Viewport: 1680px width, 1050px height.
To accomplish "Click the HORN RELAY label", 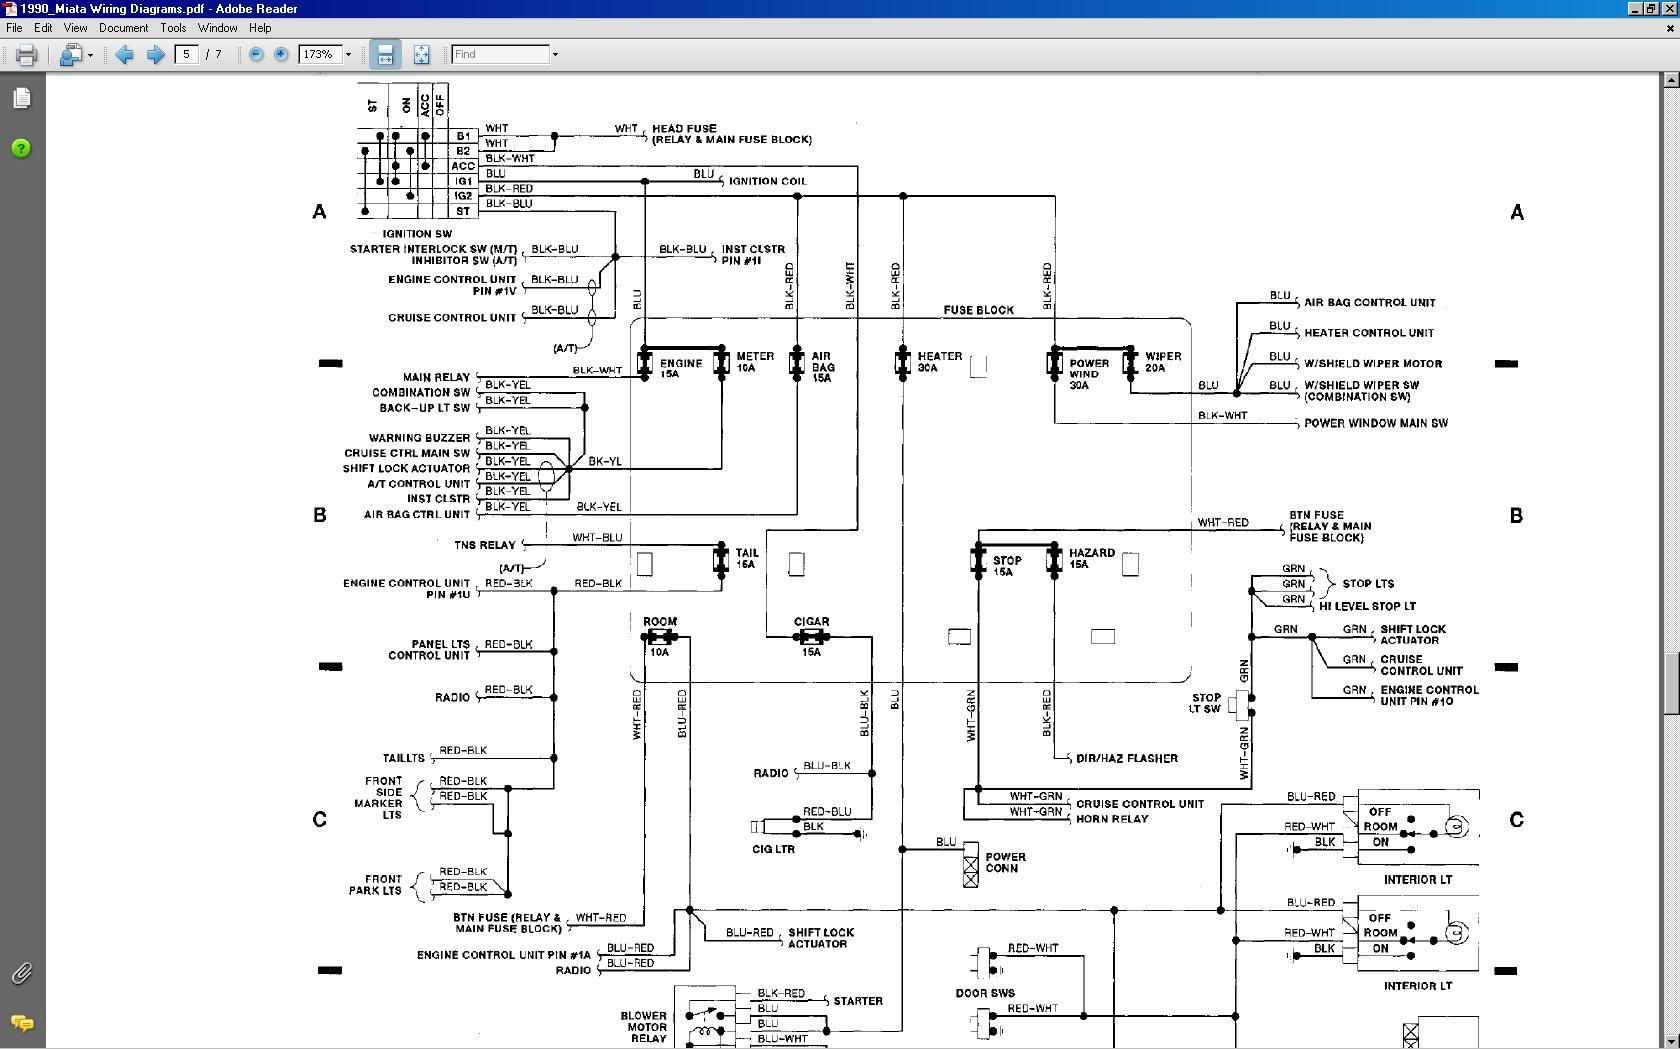I will tap(1112, 819).
